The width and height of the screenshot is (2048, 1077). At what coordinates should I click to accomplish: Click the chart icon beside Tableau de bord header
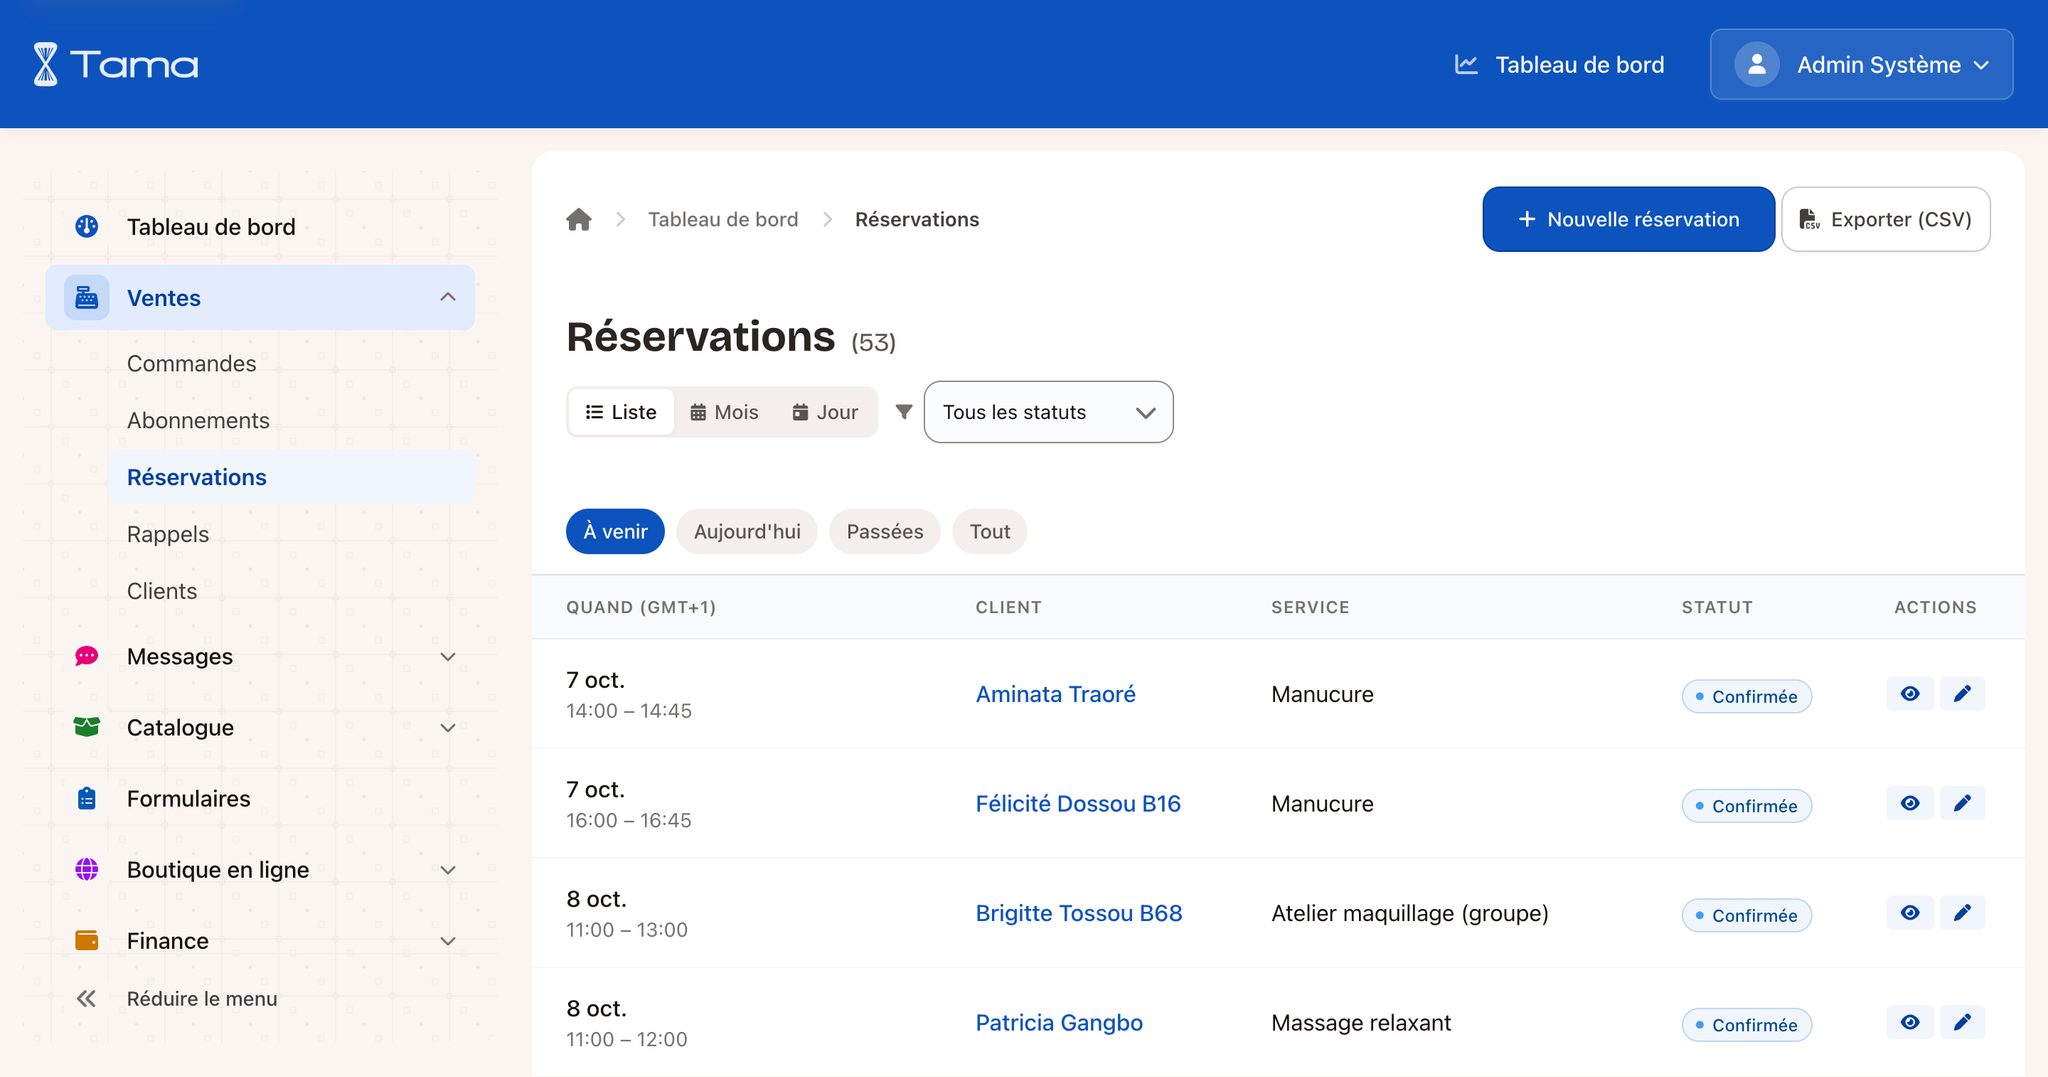pos(1466,65)
